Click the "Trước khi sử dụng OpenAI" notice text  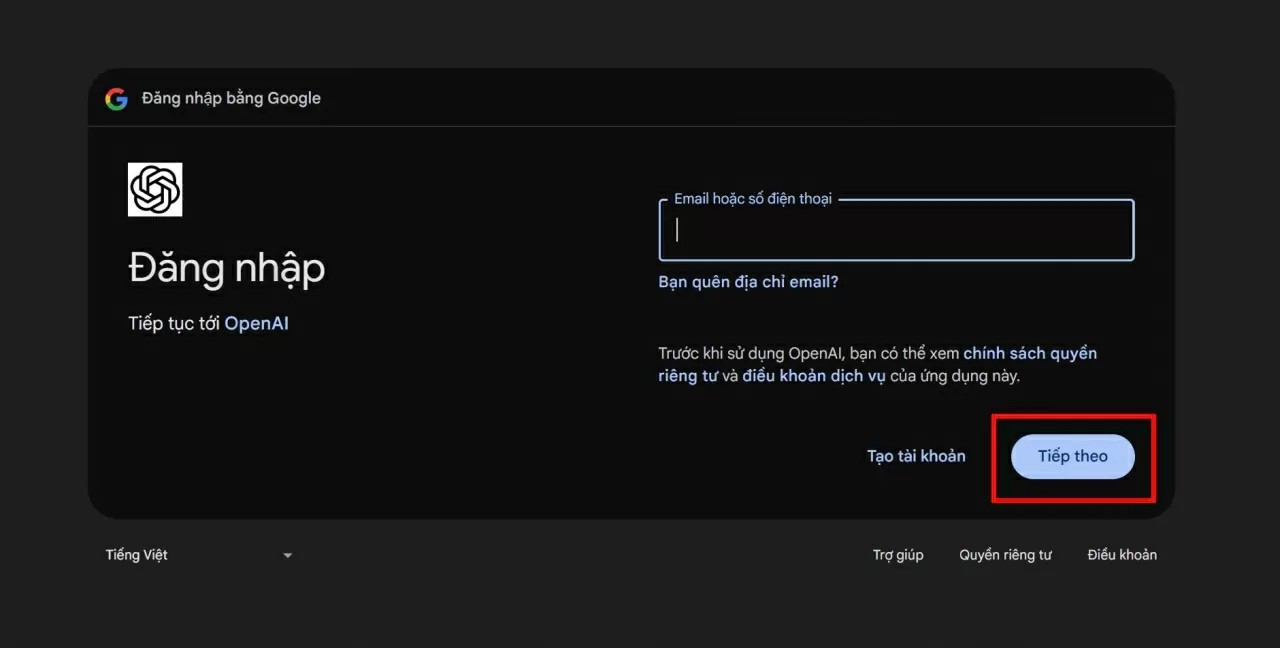pos(752,353)
